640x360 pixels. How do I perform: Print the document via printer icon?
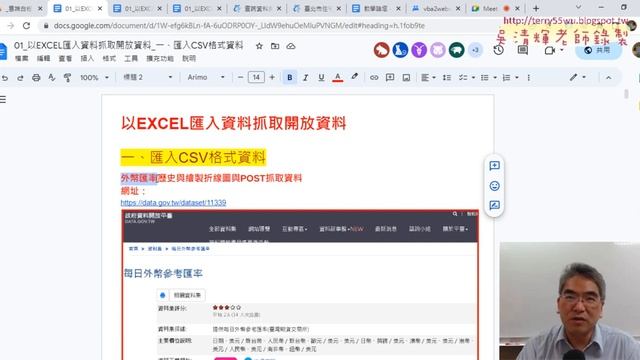[x=36, y=78]
